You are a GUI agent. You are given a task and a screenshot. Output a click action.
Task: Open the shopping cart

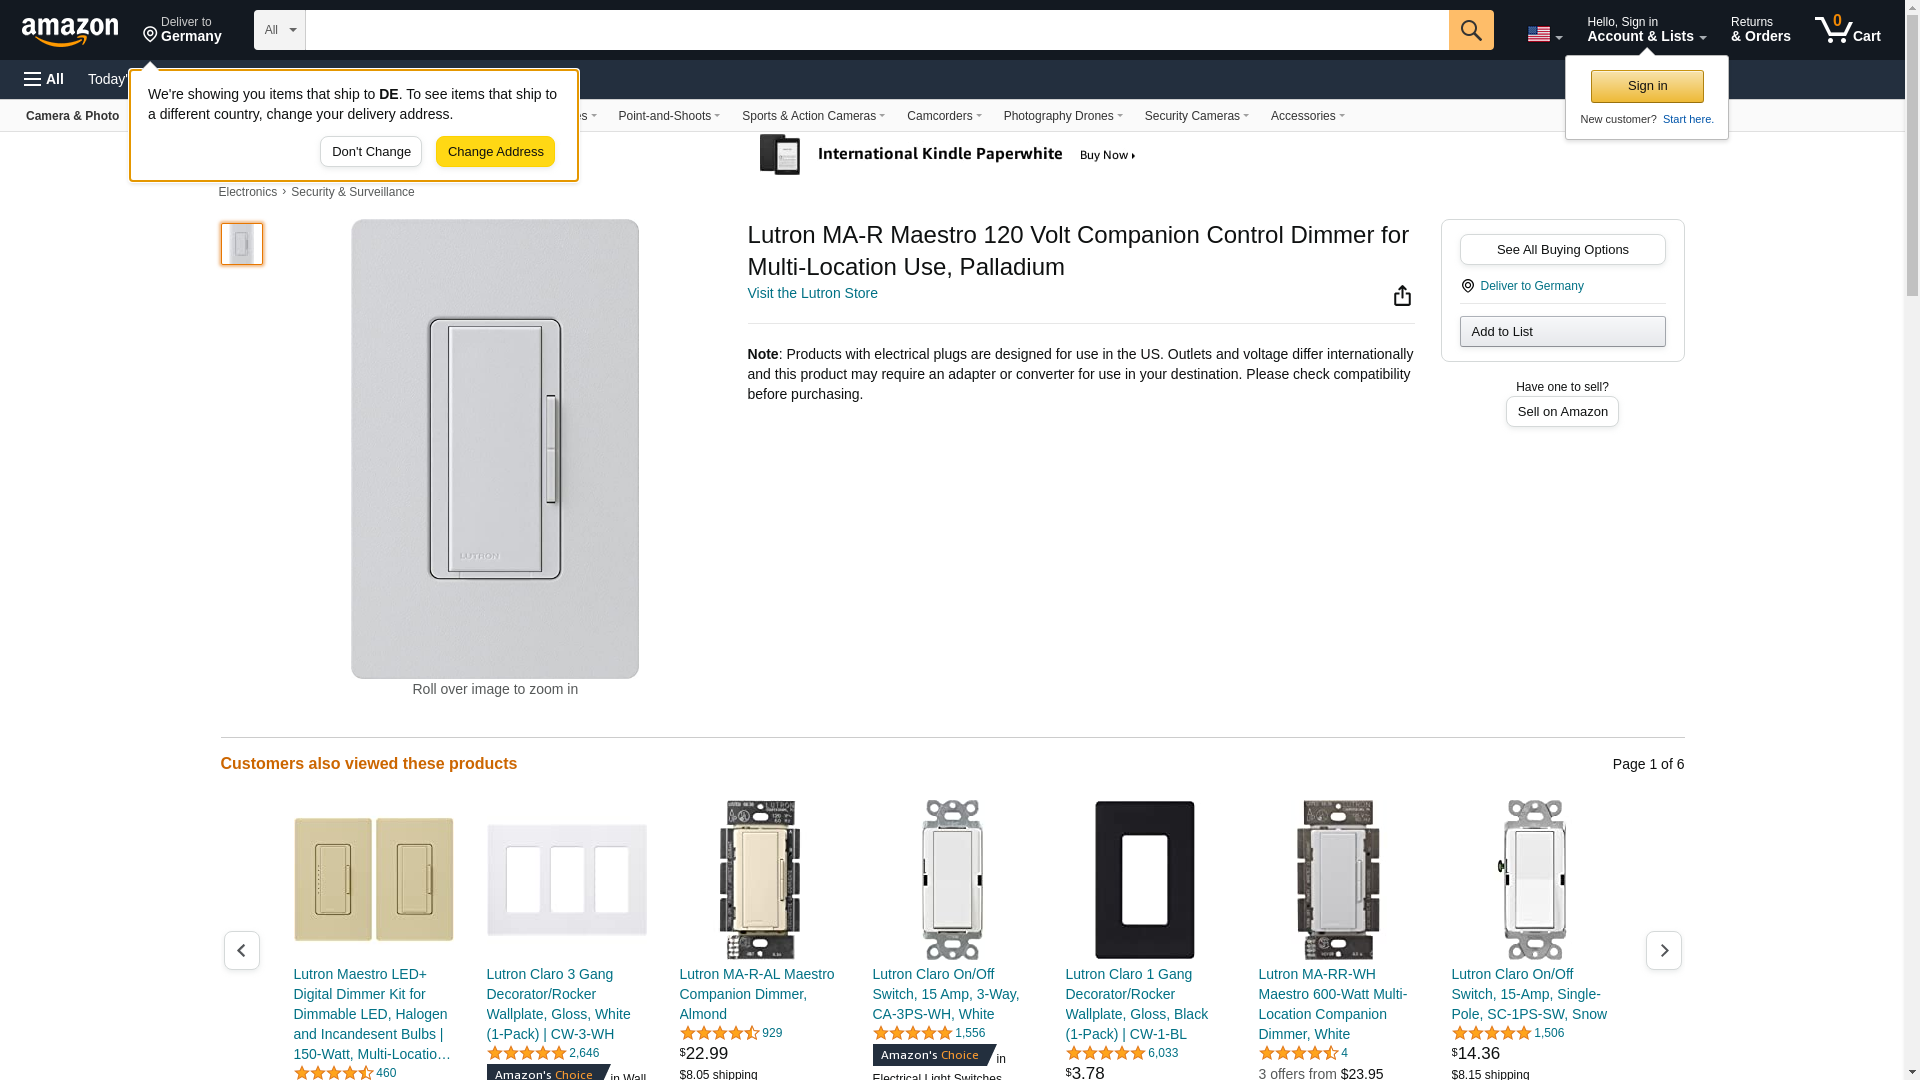point(1847,30)
